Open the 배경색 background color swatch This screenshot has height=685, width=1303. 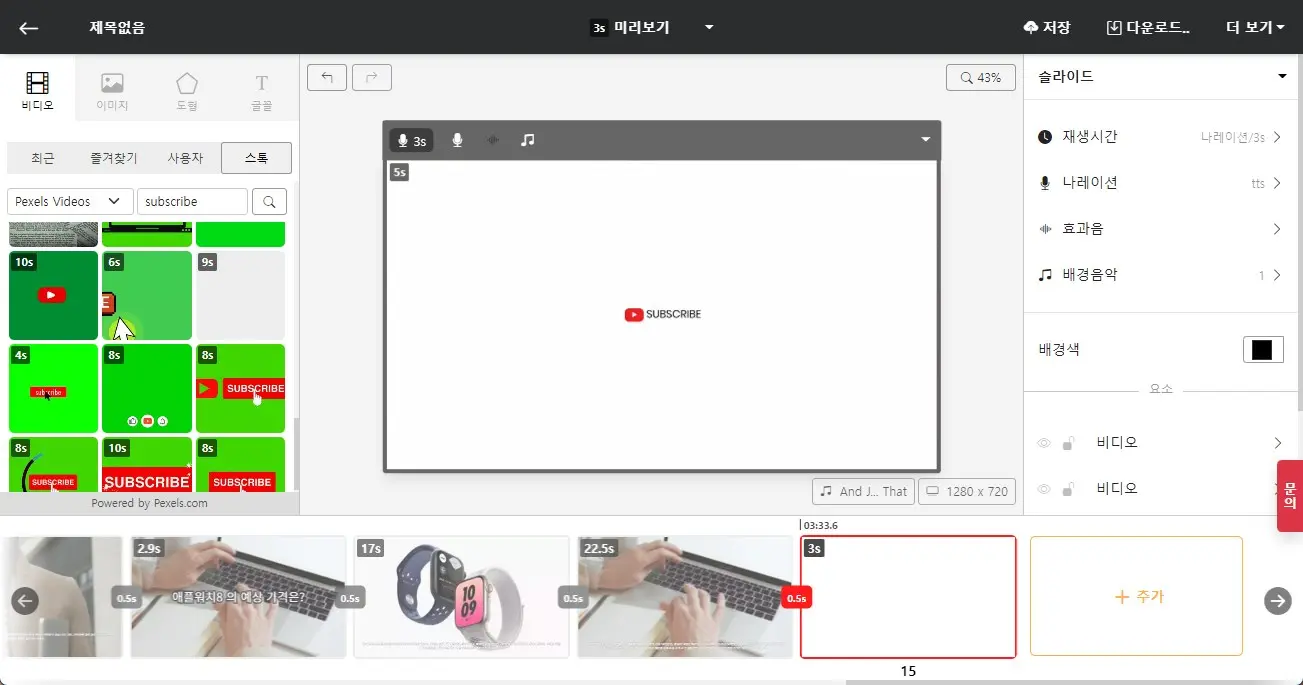point(1263,349)
